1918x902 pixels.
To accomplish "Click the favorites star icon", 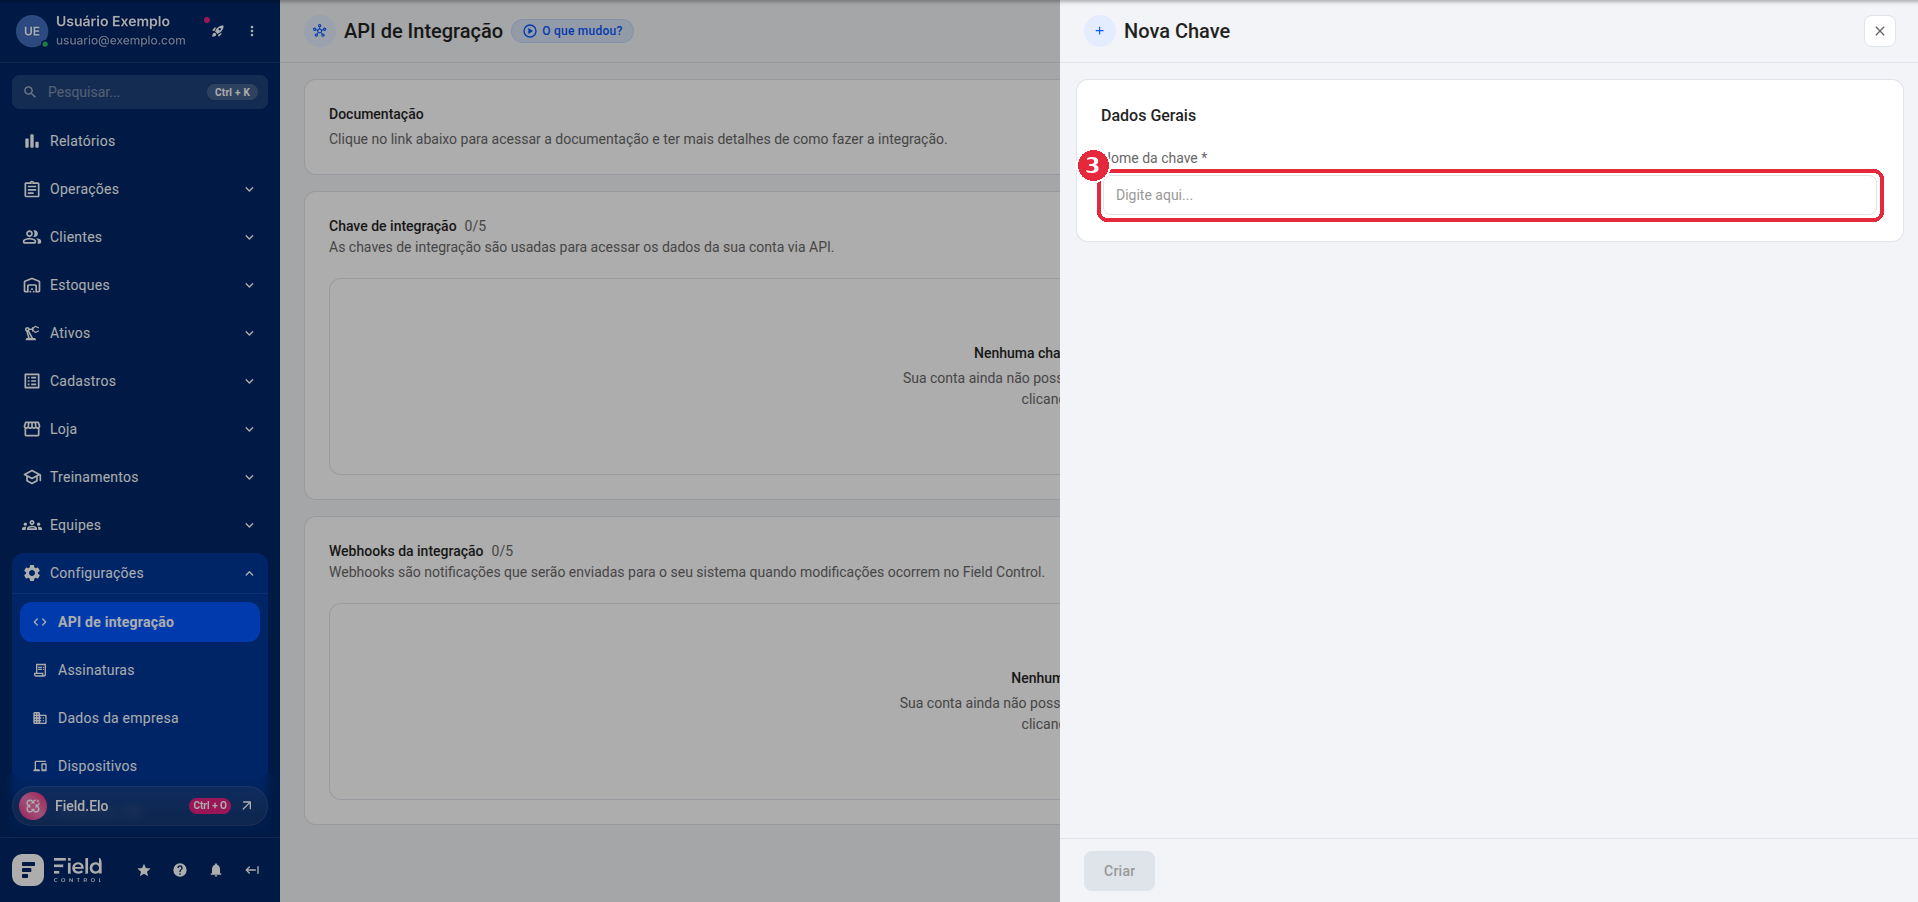I will tap(144, 870).
